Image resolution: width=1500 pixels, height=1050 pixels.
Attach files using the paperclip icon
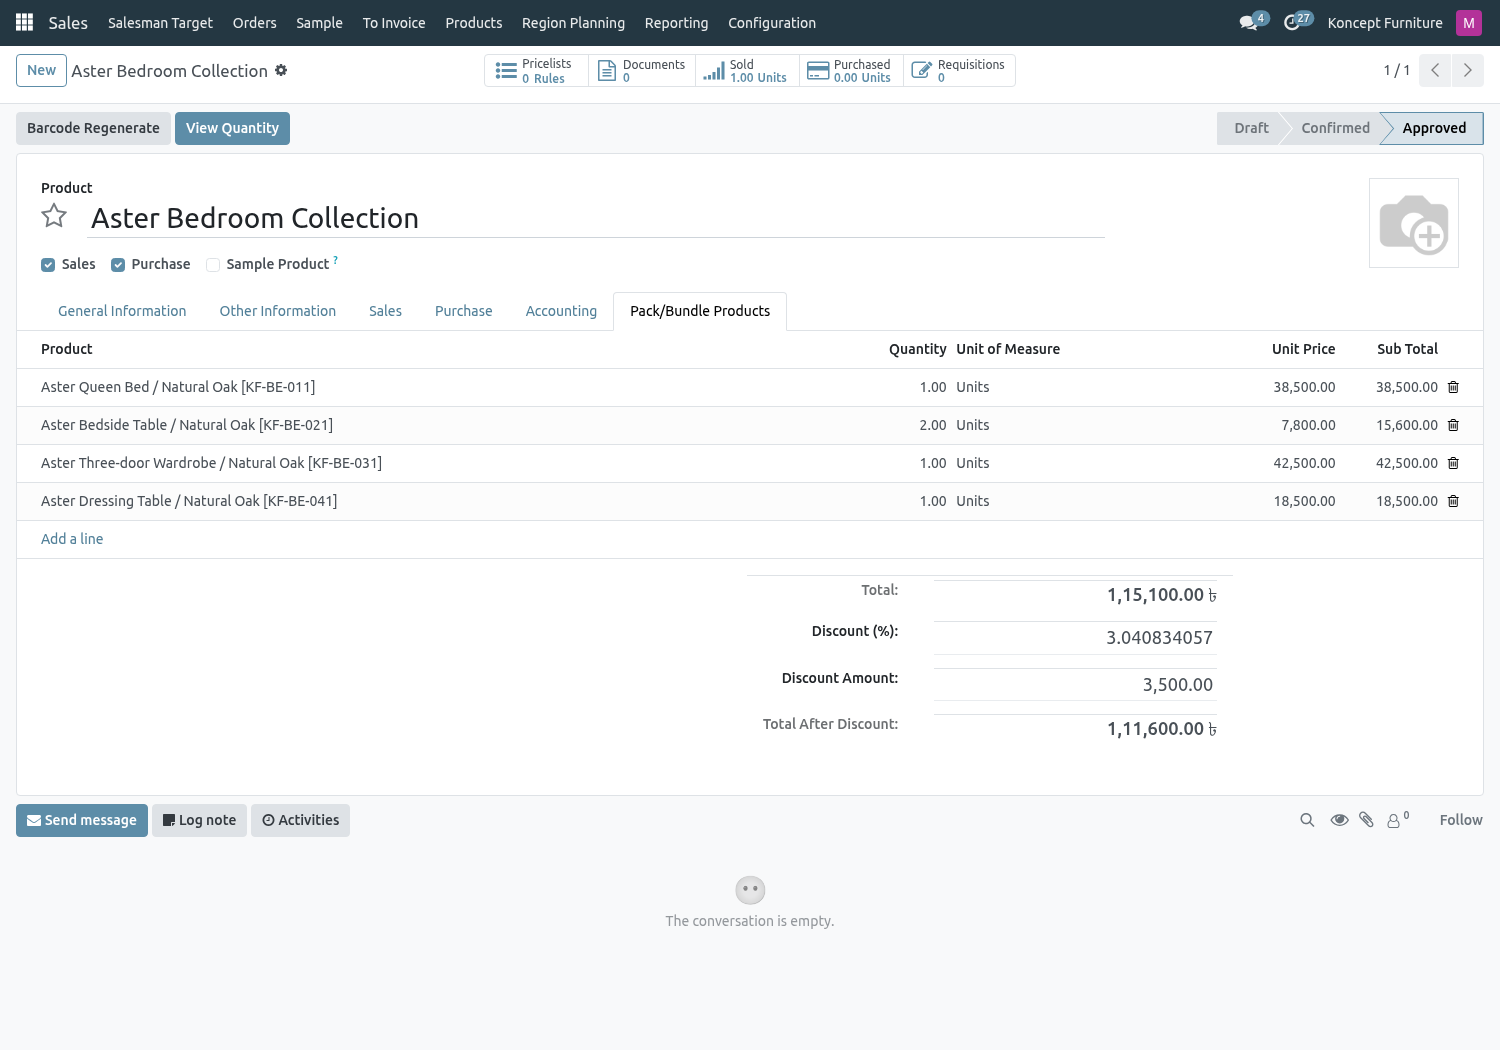(1366, 820)
